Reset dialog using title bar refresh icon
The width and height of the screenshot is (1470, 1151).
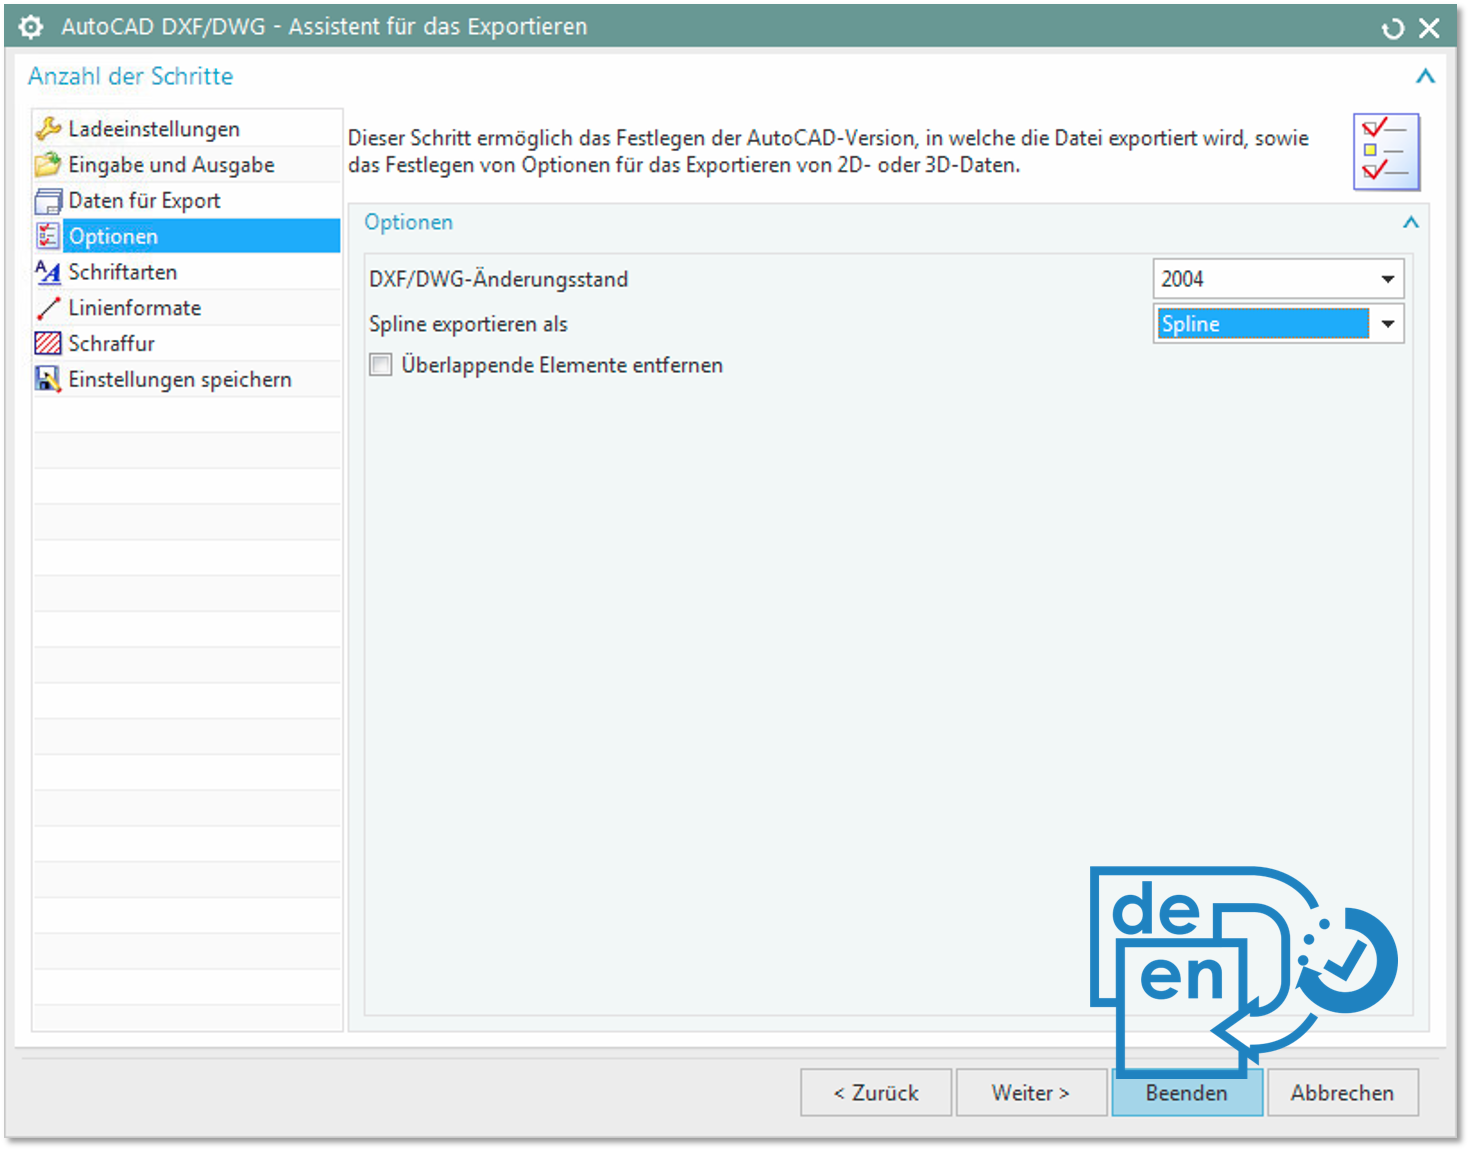point(1392,29)
